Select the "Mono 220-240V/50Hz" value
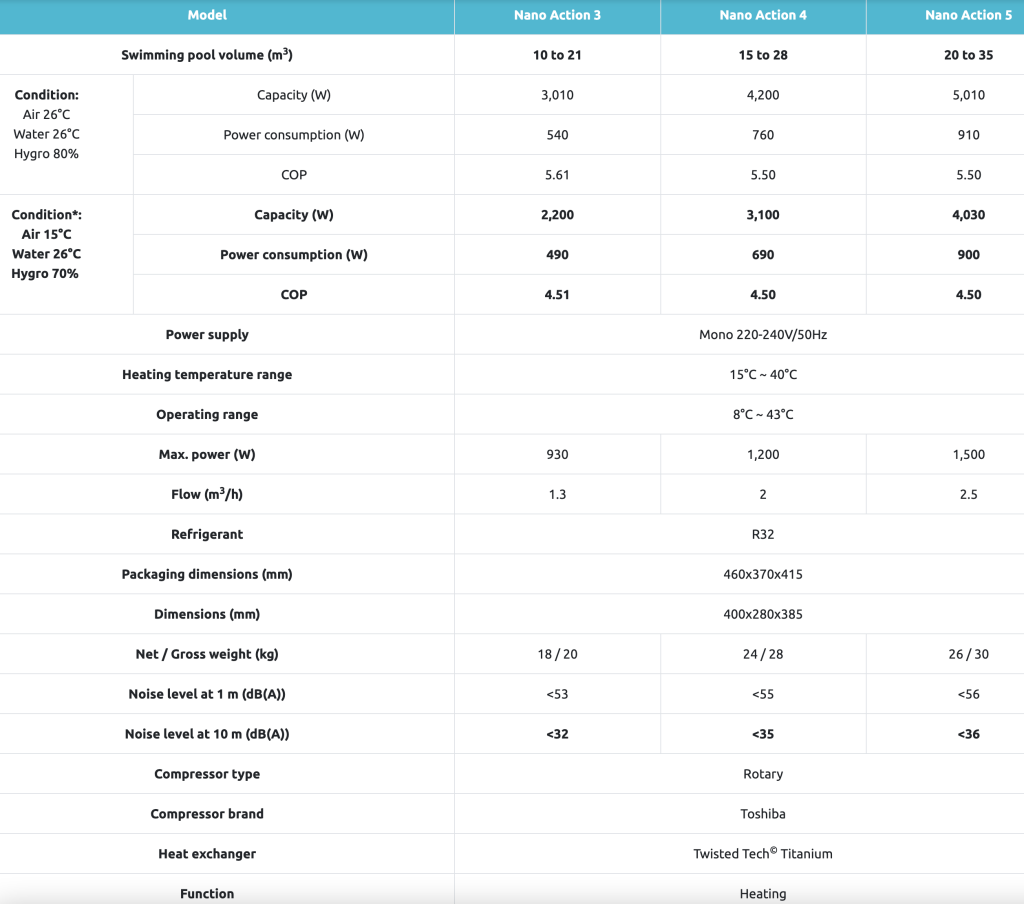The height and width of the screenshot is (904, 1024). 763,334
